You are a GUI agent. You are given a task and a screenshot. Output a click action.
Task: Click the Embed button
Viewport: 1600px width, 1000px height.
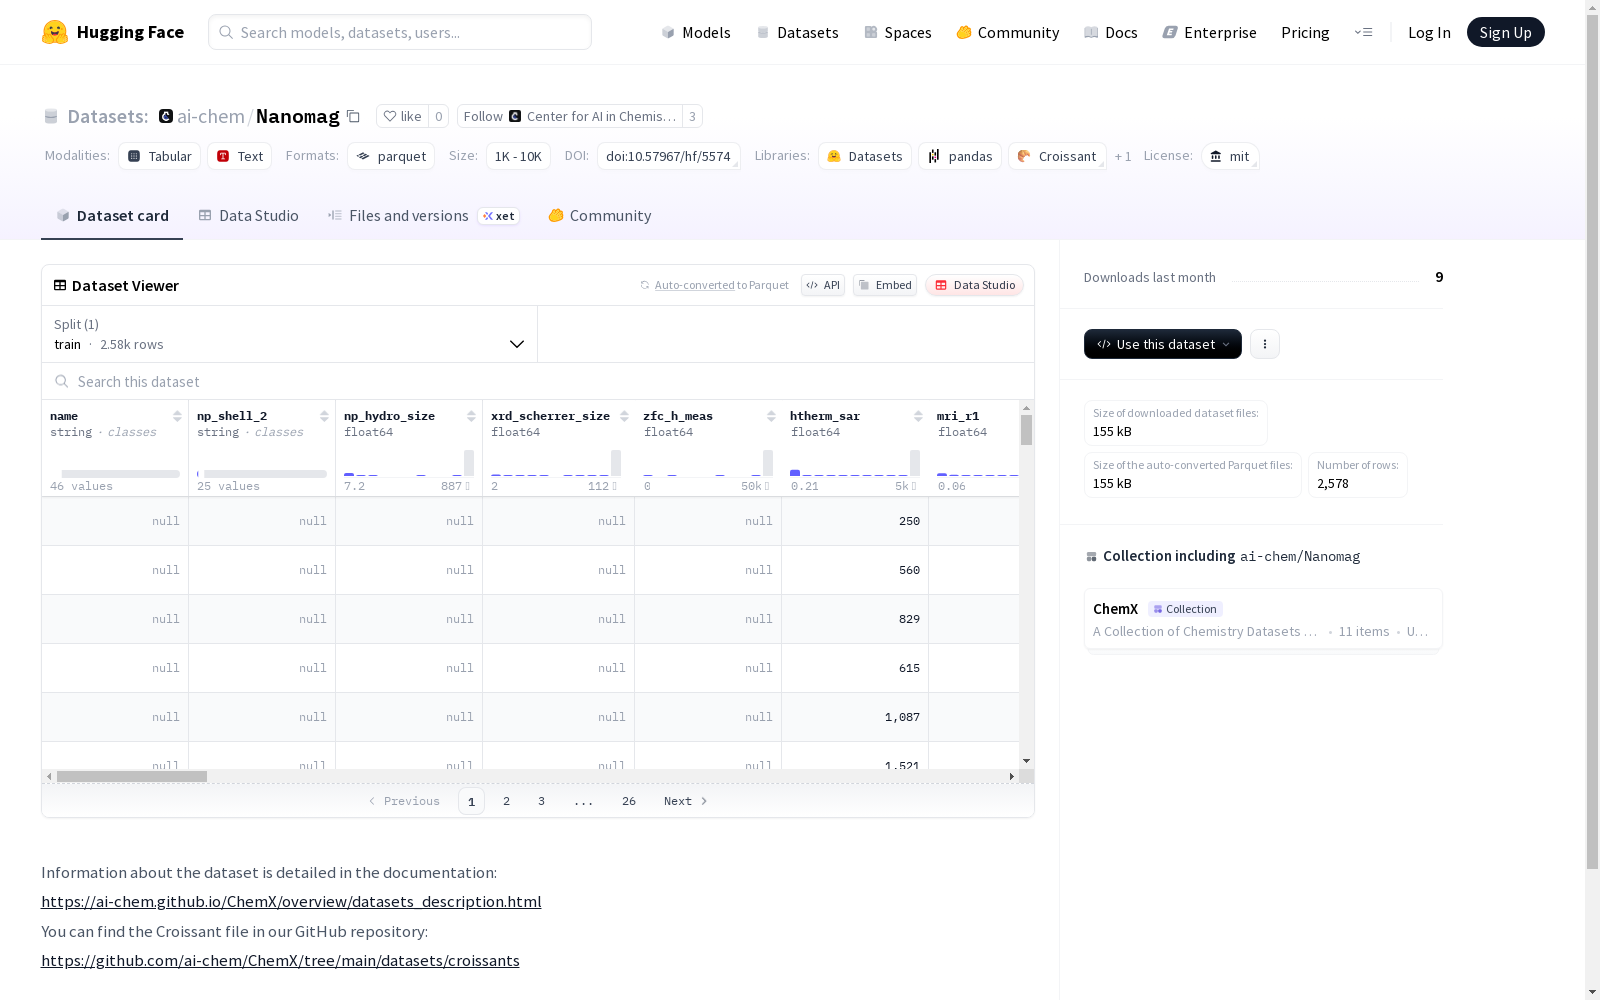tap(885, 285)
